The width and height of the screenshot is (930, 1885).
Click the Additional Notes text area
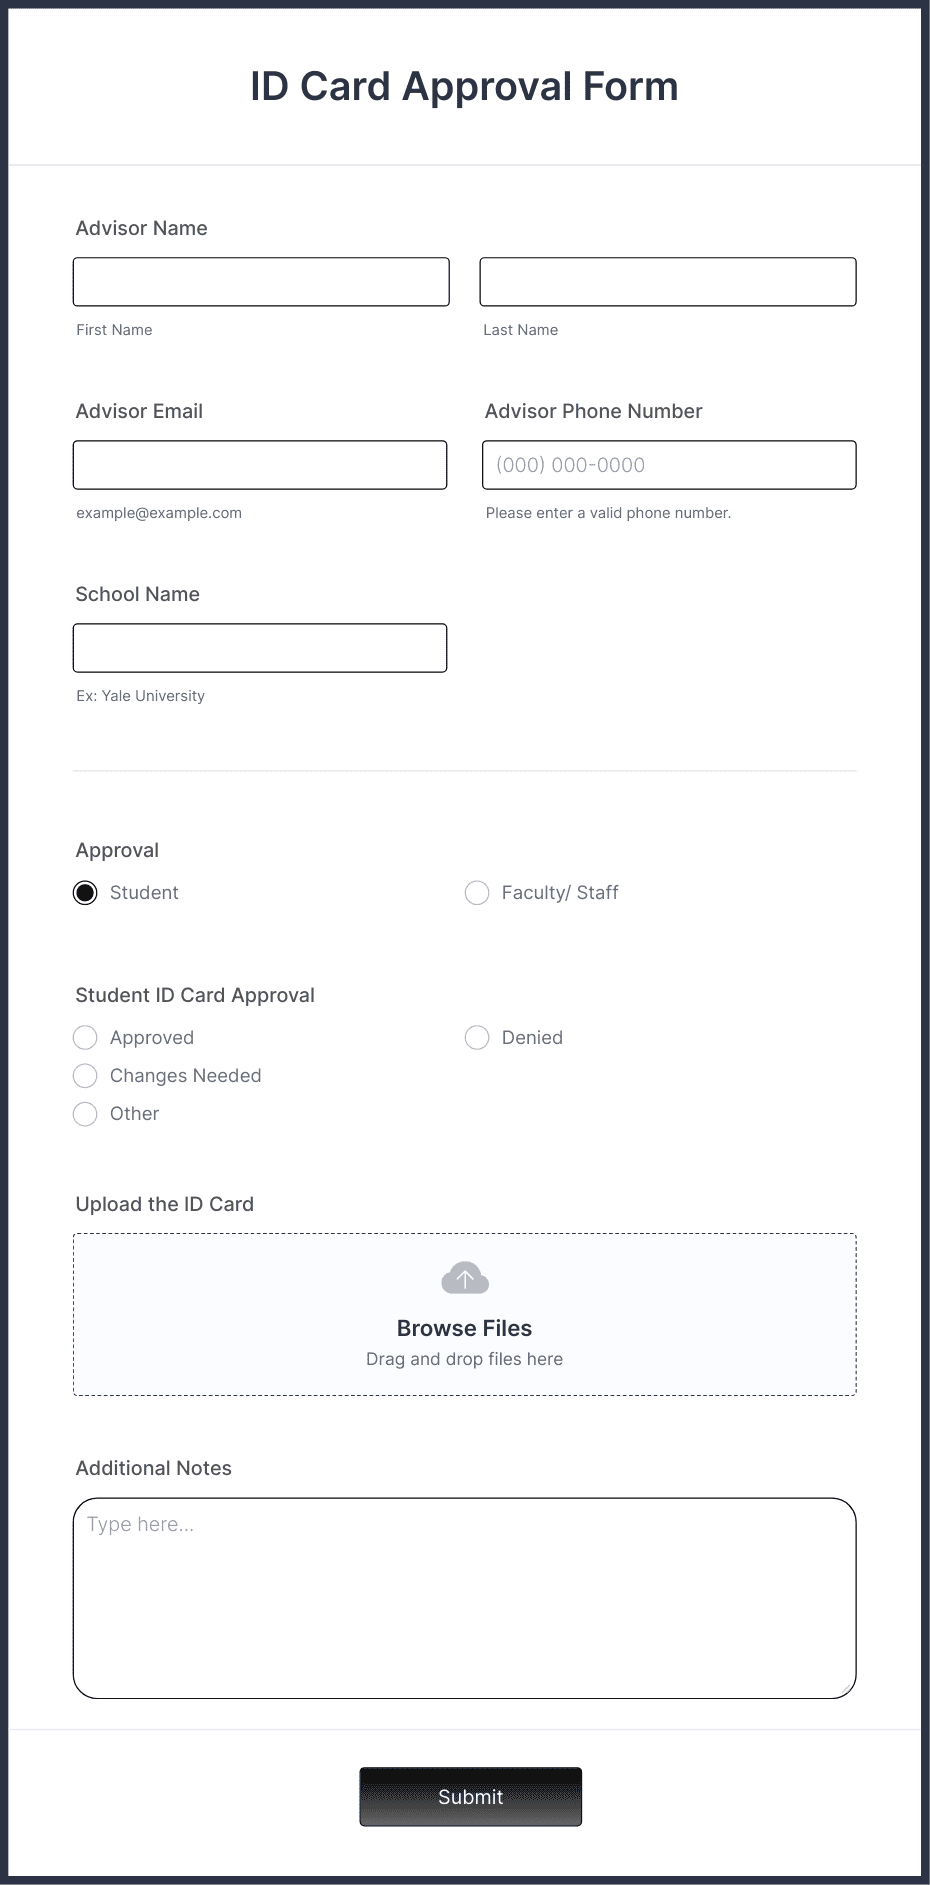click(465, 1598)
